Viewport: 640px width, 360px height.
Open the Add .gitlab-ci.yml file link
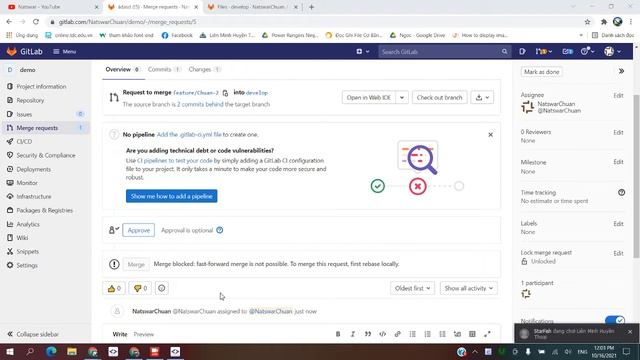[x=189, y=135]
